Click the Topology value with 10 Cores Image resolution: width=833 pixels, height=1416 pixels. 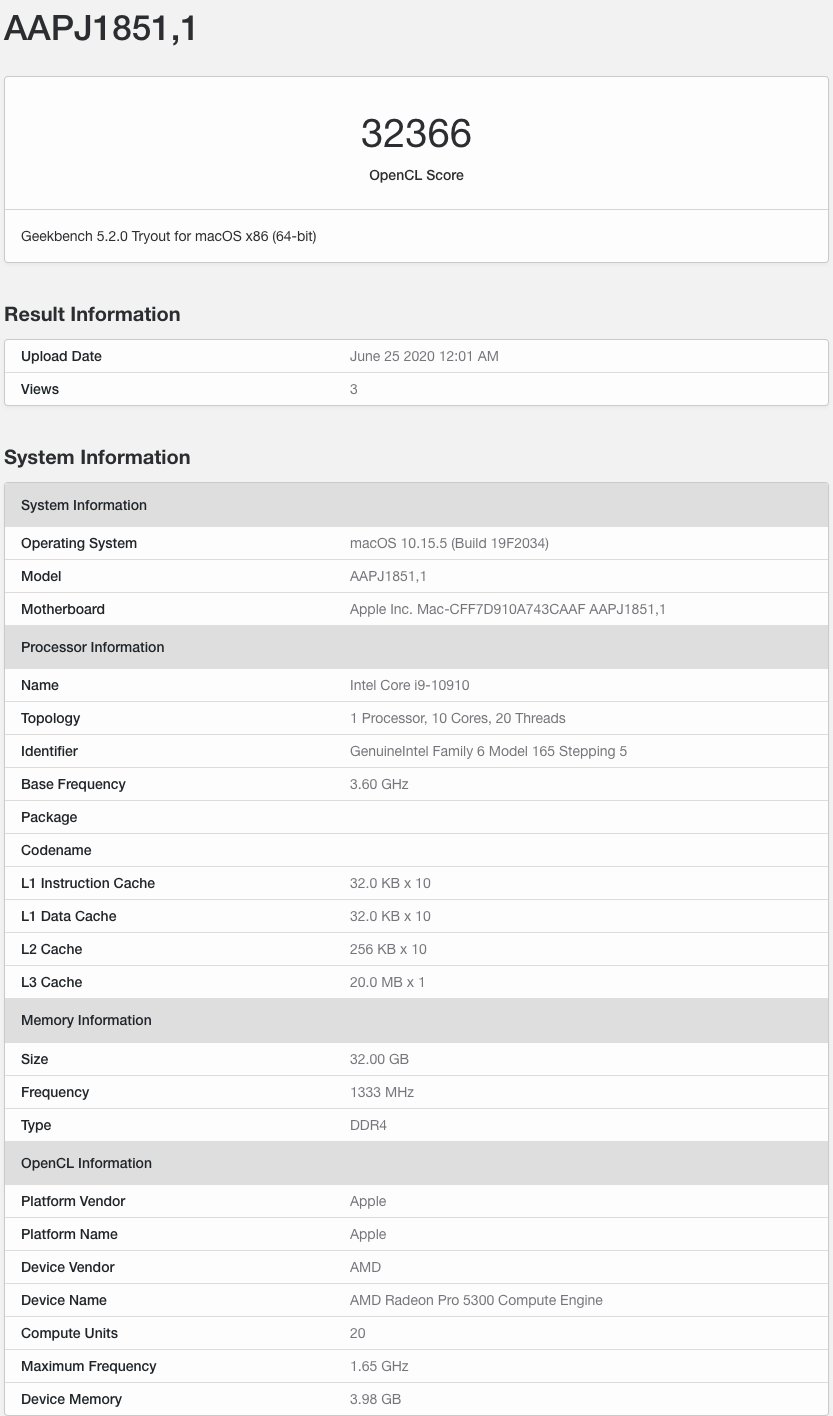pyautogui.click(x=458, y=718)
